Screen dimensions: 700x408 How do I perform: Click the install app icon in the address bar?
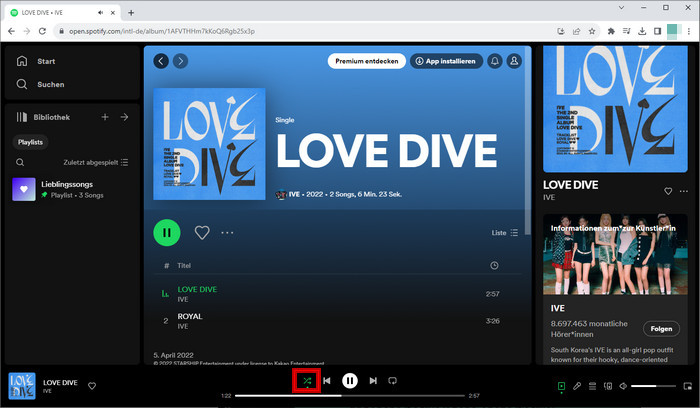pyautogui.click(x=561, y=31)
